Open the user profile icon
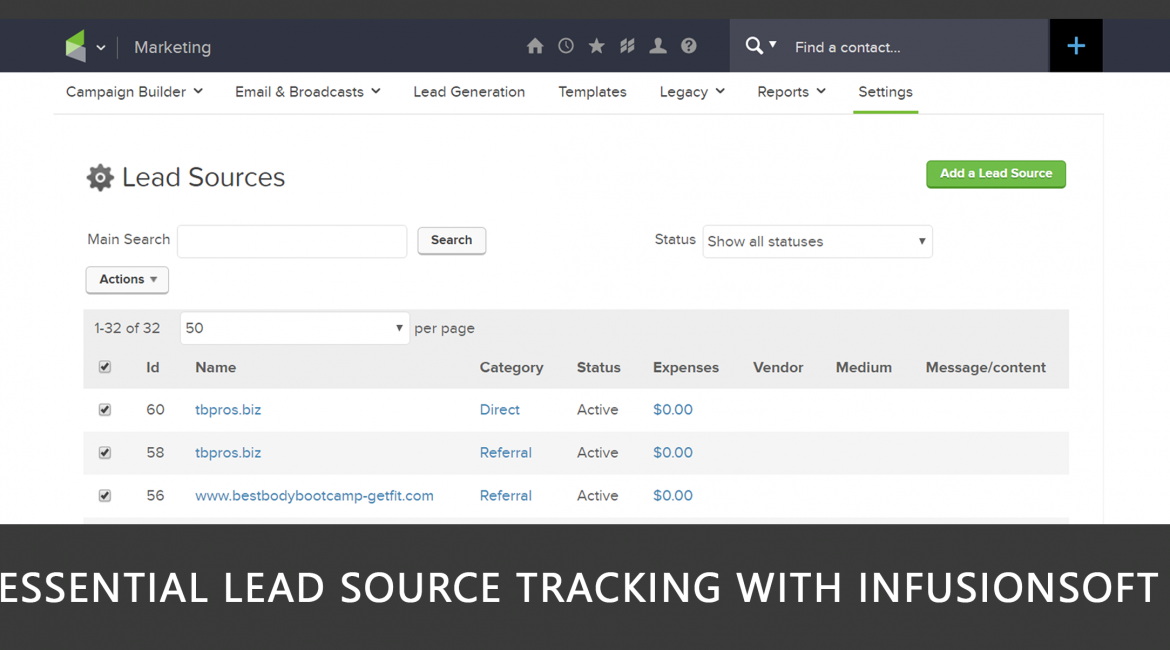Image resolution: width=1170 pixels, height=650 pixels. point(658,46)
